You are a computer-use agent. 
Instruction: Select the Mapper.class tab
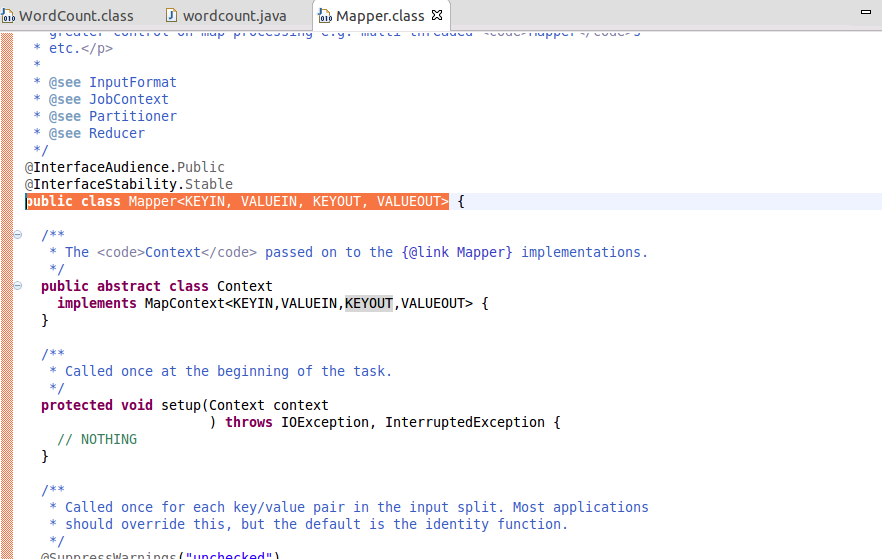tap(380, 16)
